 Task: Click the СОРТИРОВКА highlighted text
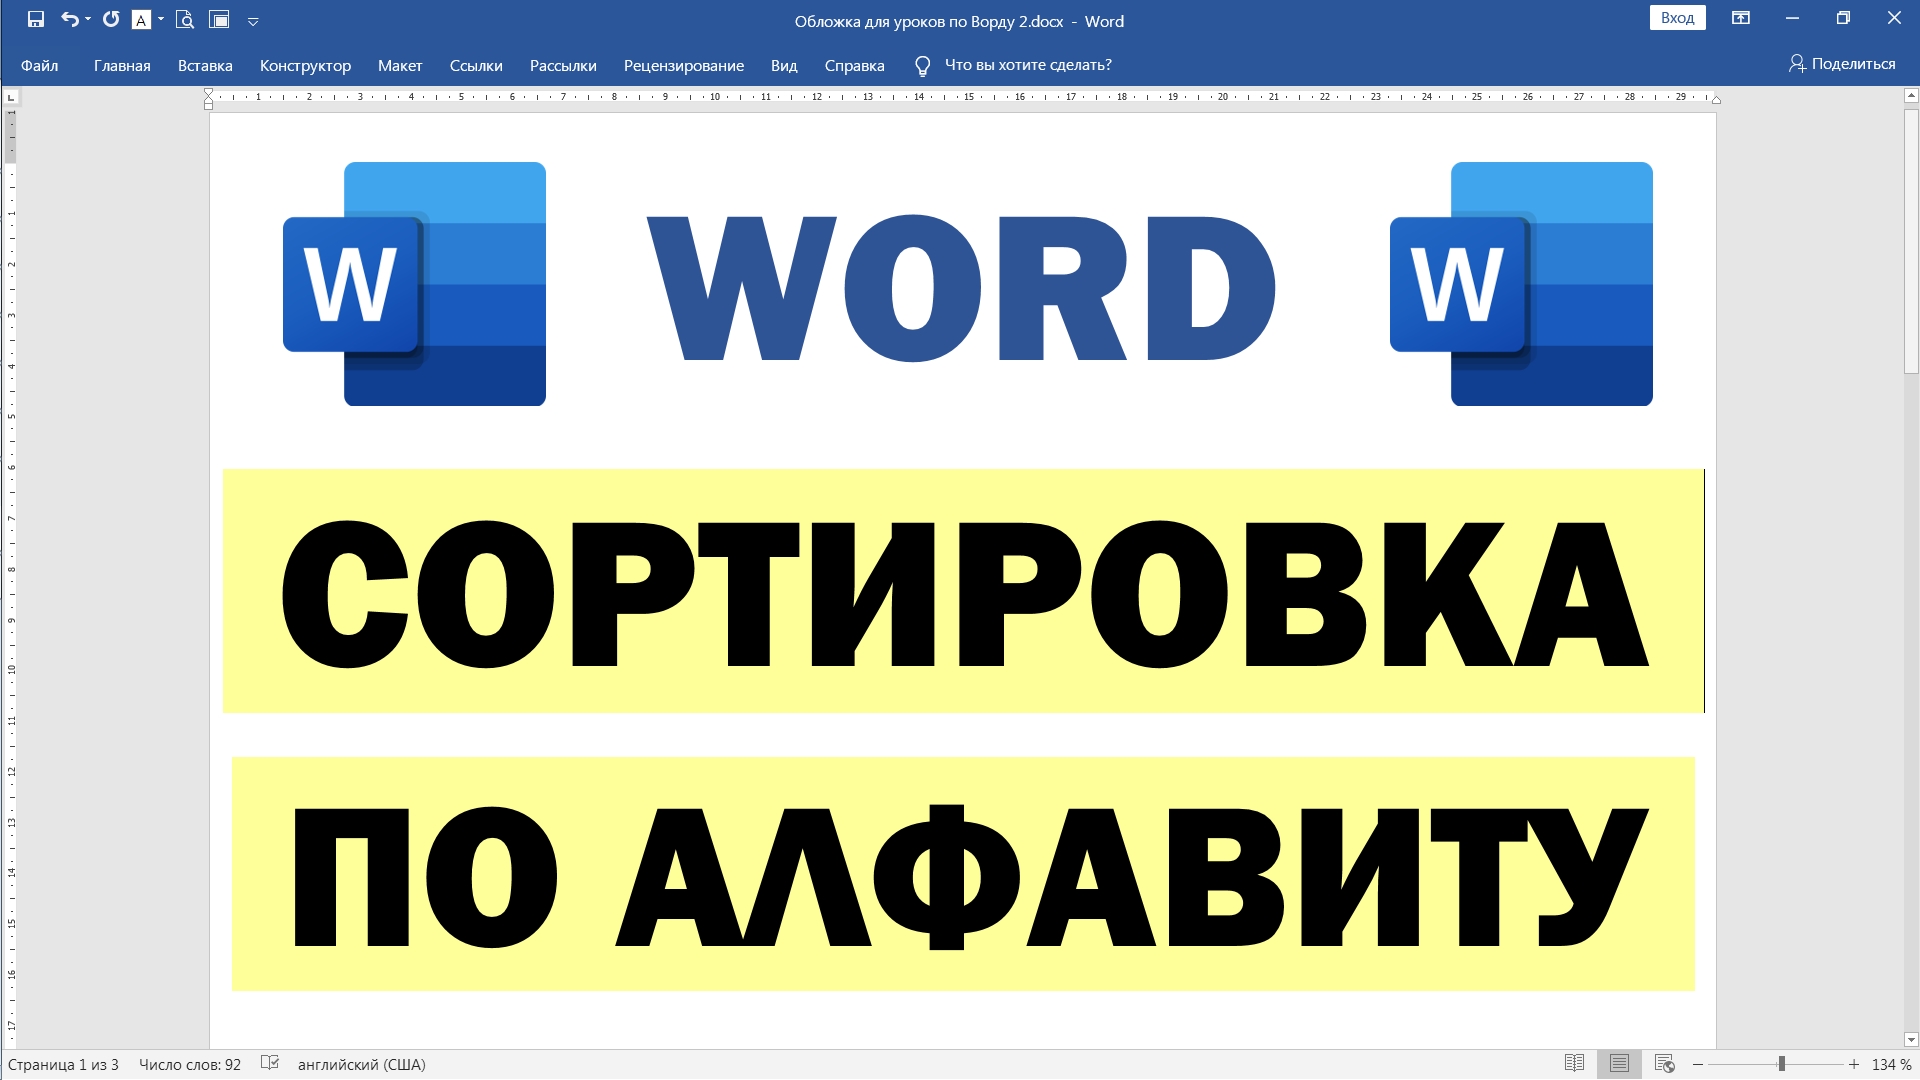(964, 593)
